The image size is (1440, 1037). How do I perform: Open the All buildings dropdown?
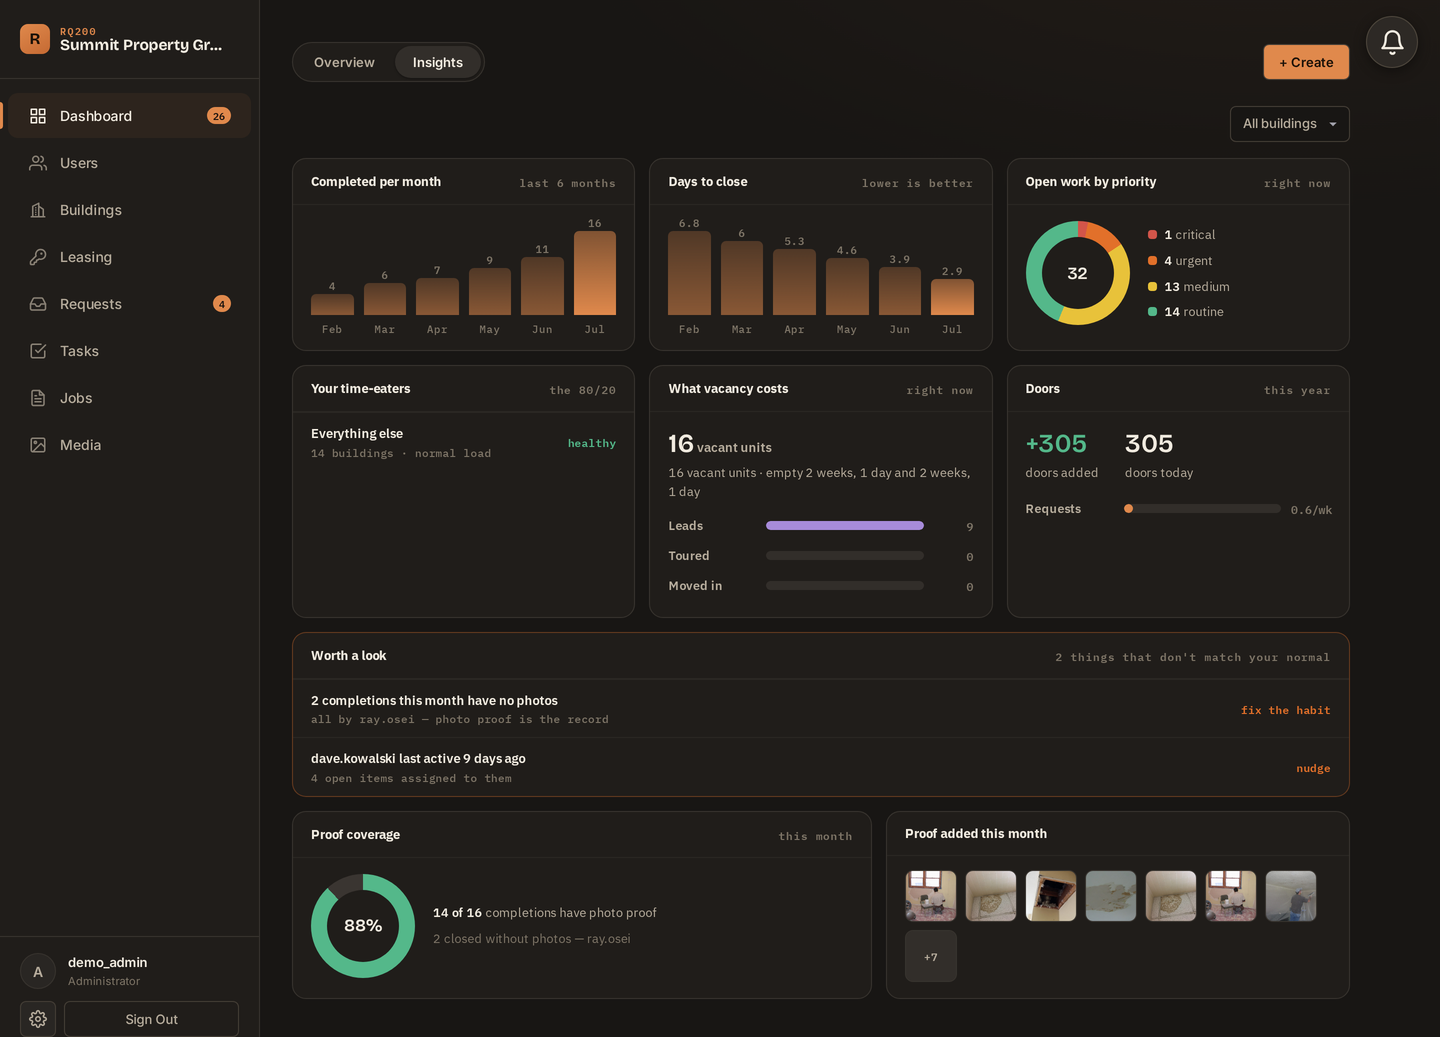[x=1290, y=124]
